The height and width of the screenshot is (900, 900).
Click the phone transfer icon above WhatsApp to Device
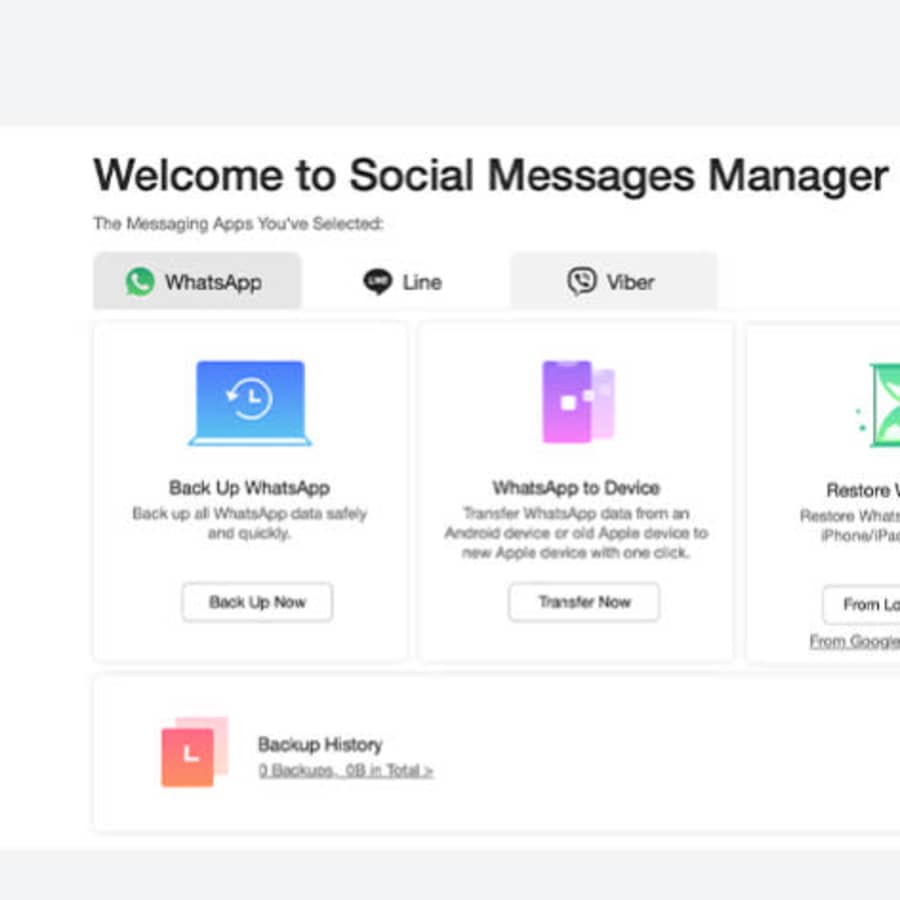click(578, 401)
